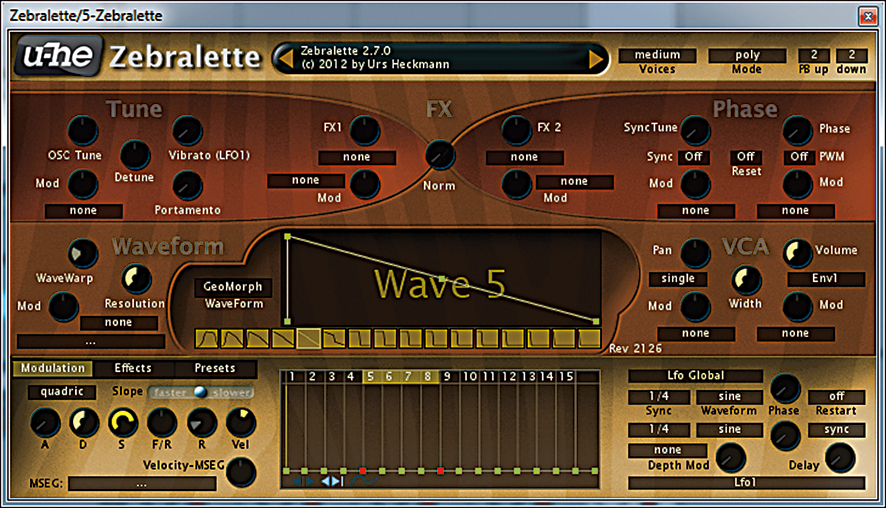Click the VCA Volume knob
Screen dimensions: 886x508
click(797, 251)
